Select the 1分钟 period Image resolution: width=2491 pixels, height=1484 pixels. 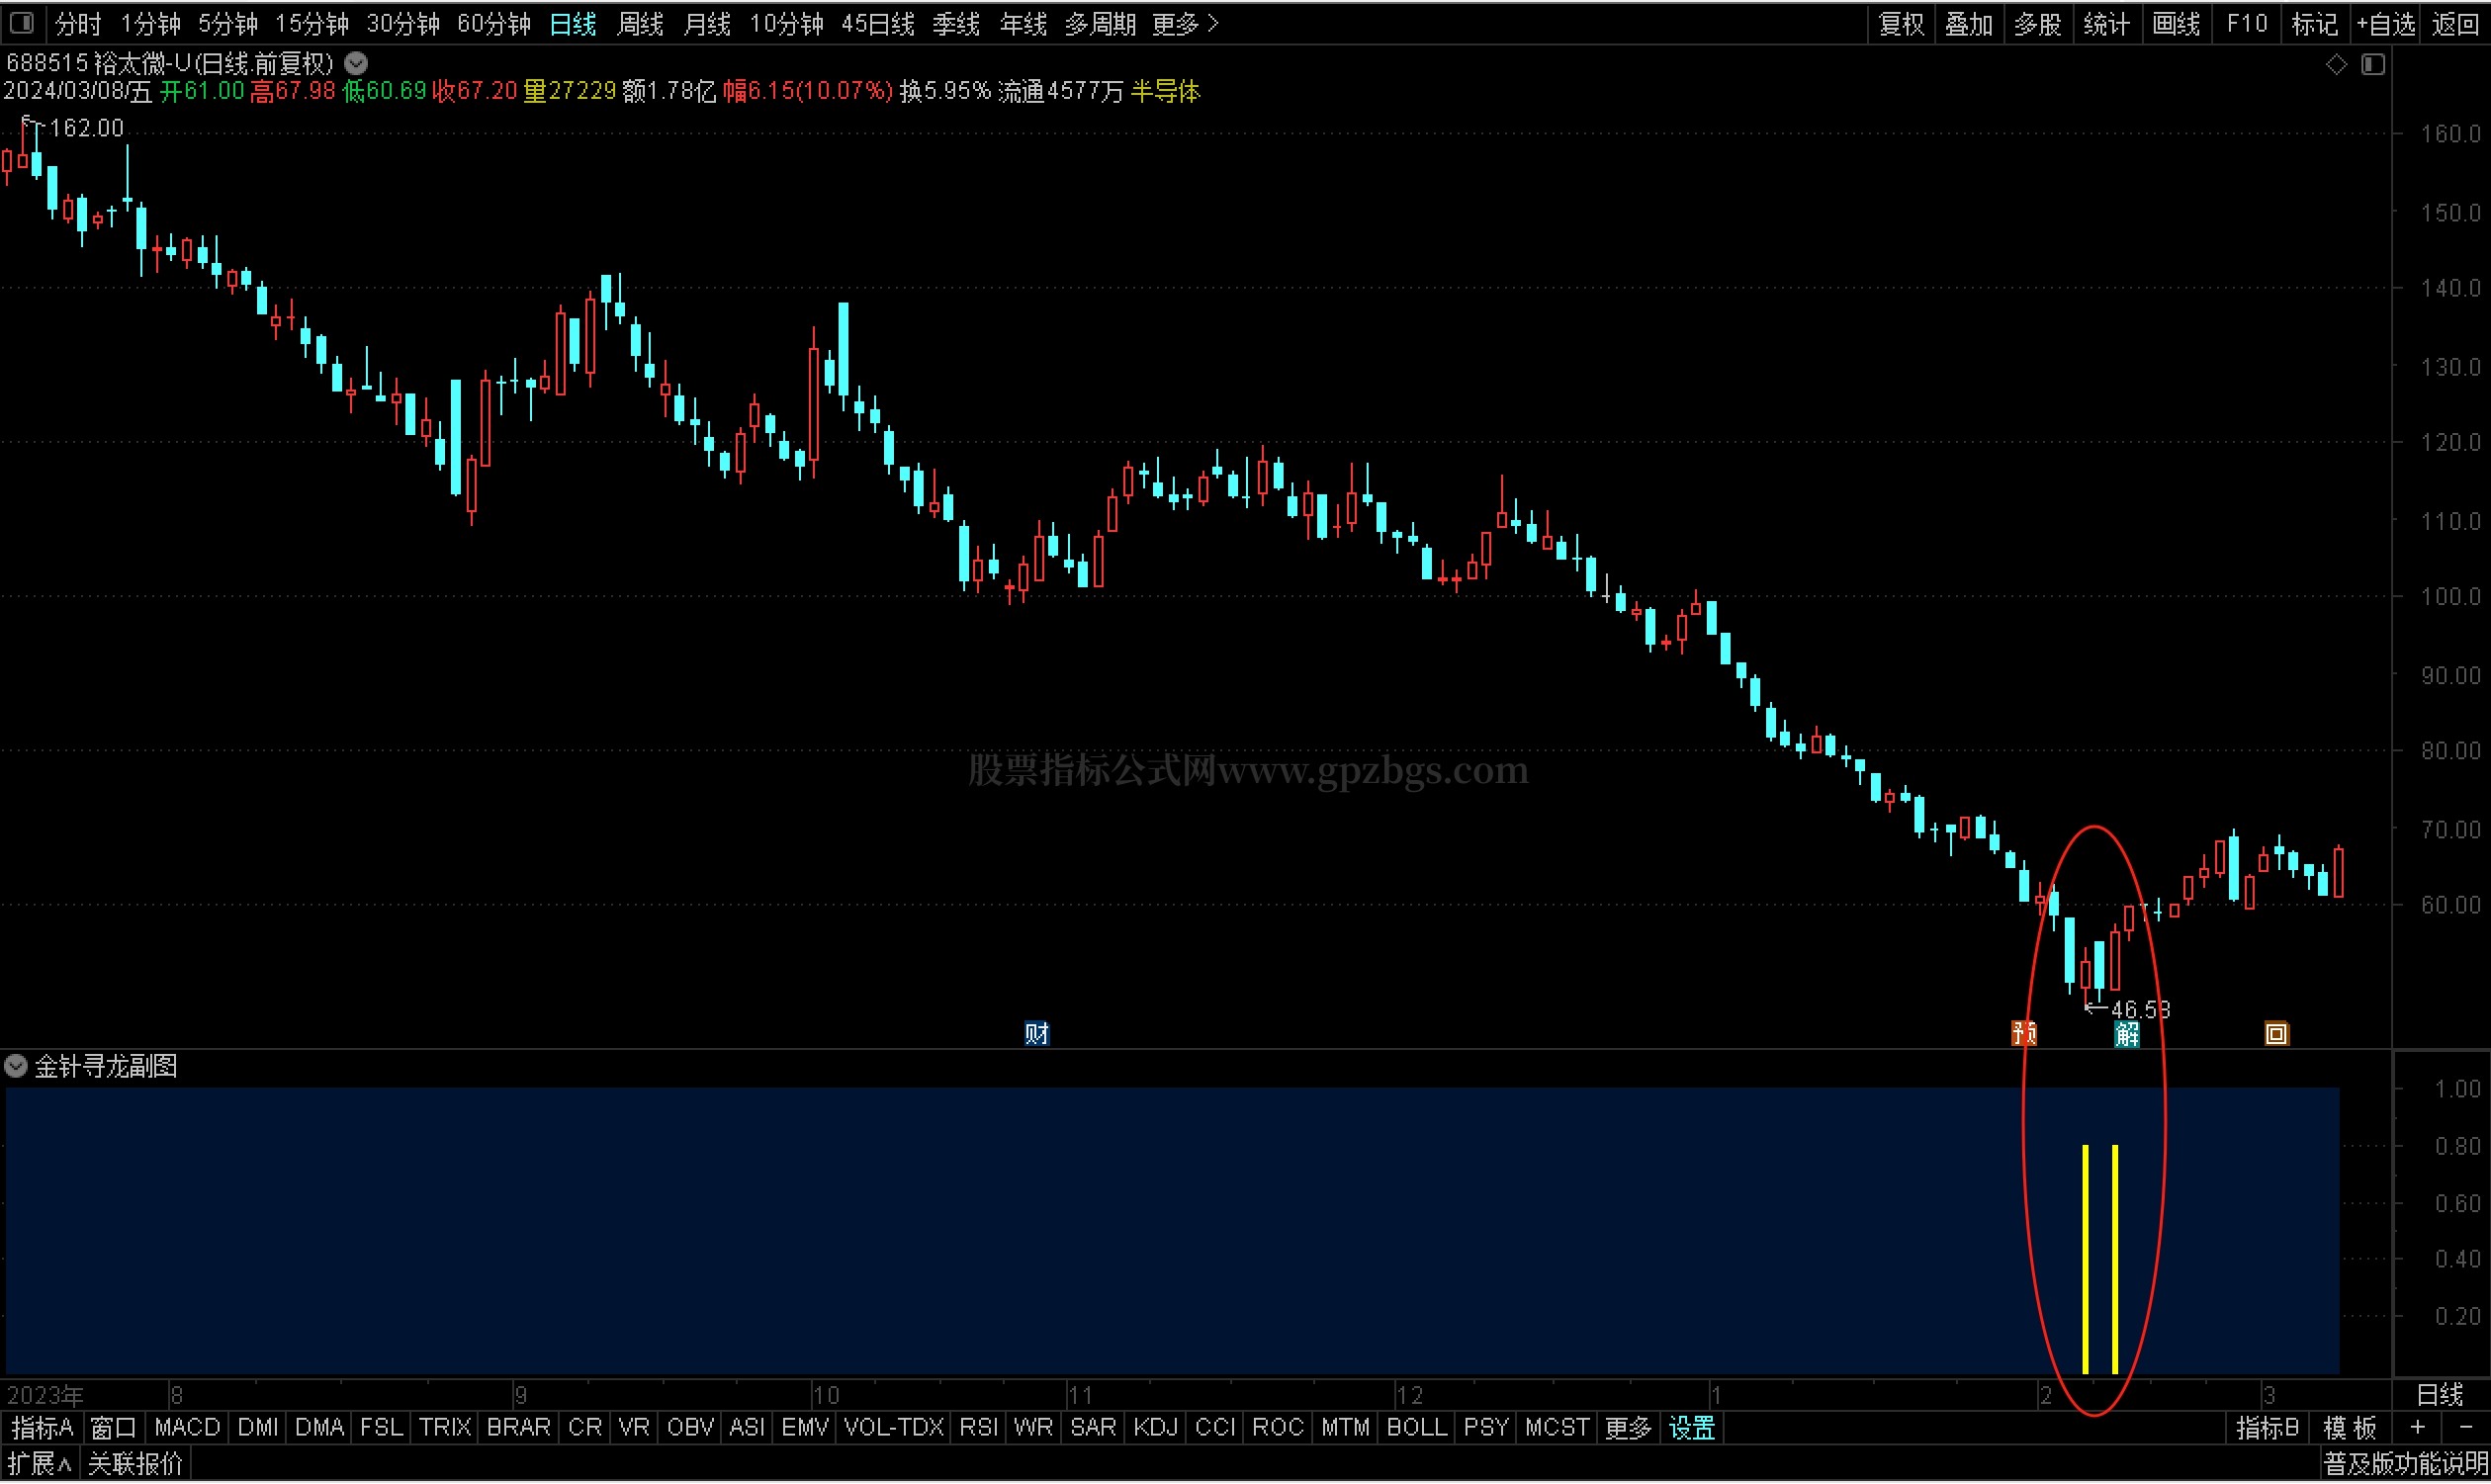150,23
